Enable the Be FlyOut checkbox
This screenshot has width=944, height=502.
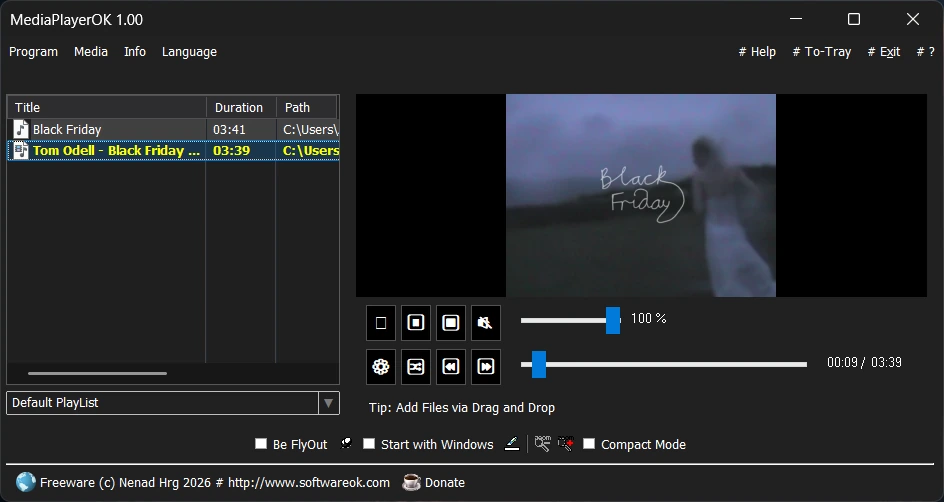tap(261, 444)
